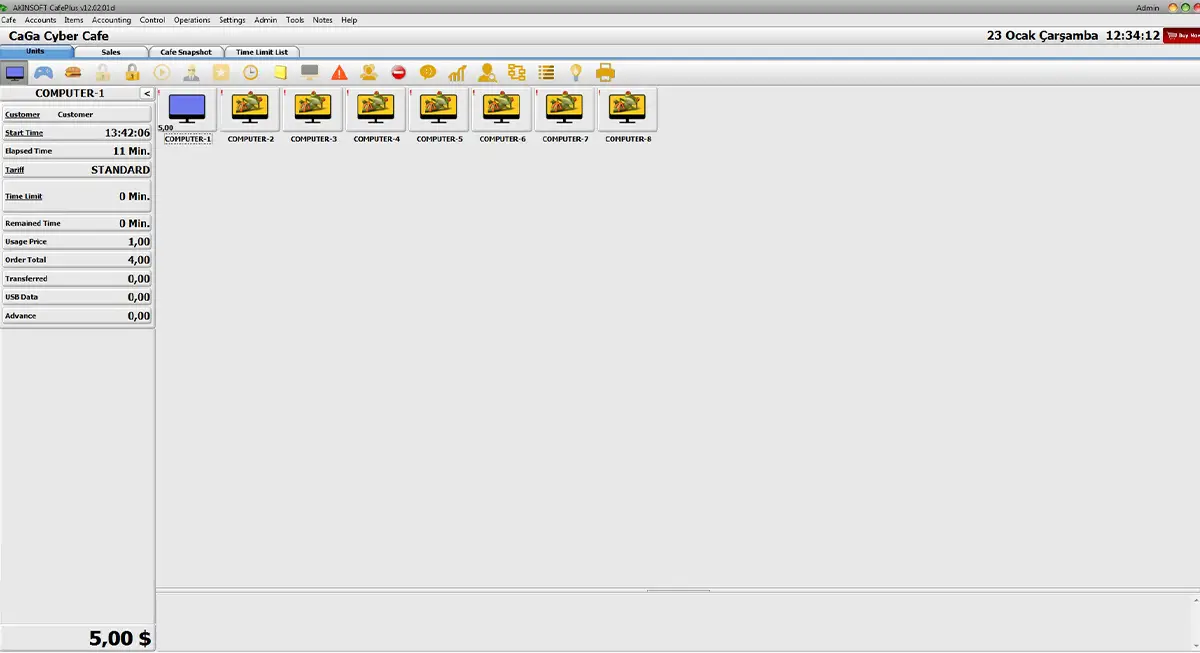Click the faded light padlock icon

pyautogui.click(x=102, y=72)
